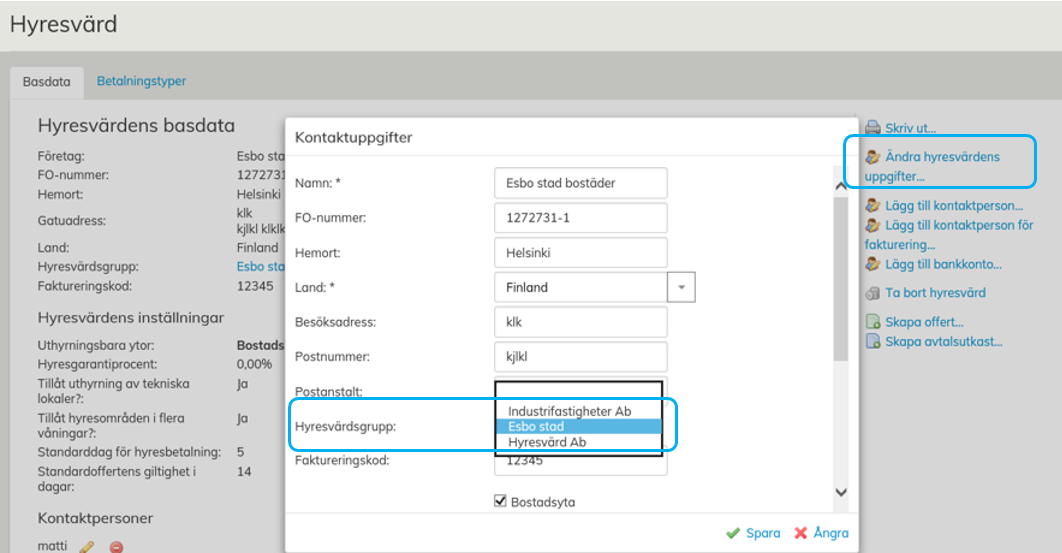Click the red remove icon beside matti
1062x553 pixels.
coord(116,546)
